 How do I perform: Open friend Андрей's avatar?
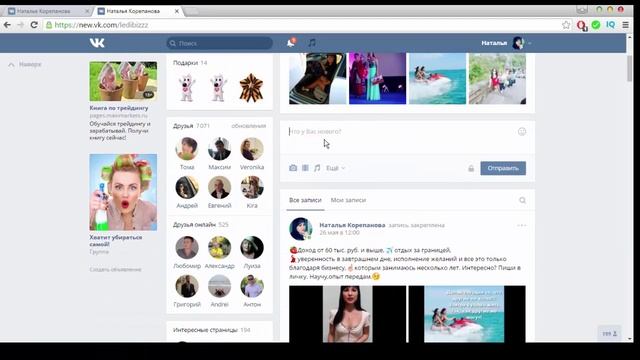(187, 188)
